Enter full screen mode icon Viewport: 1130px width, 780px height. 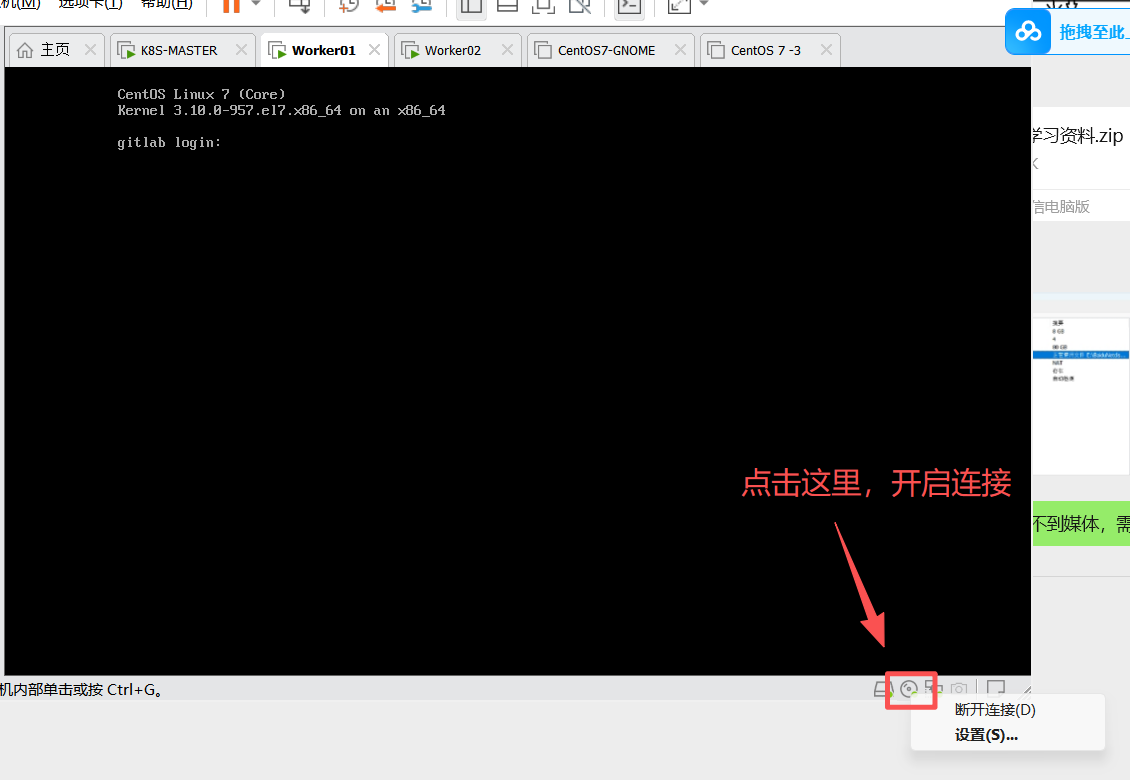click(x=543, y=6)
